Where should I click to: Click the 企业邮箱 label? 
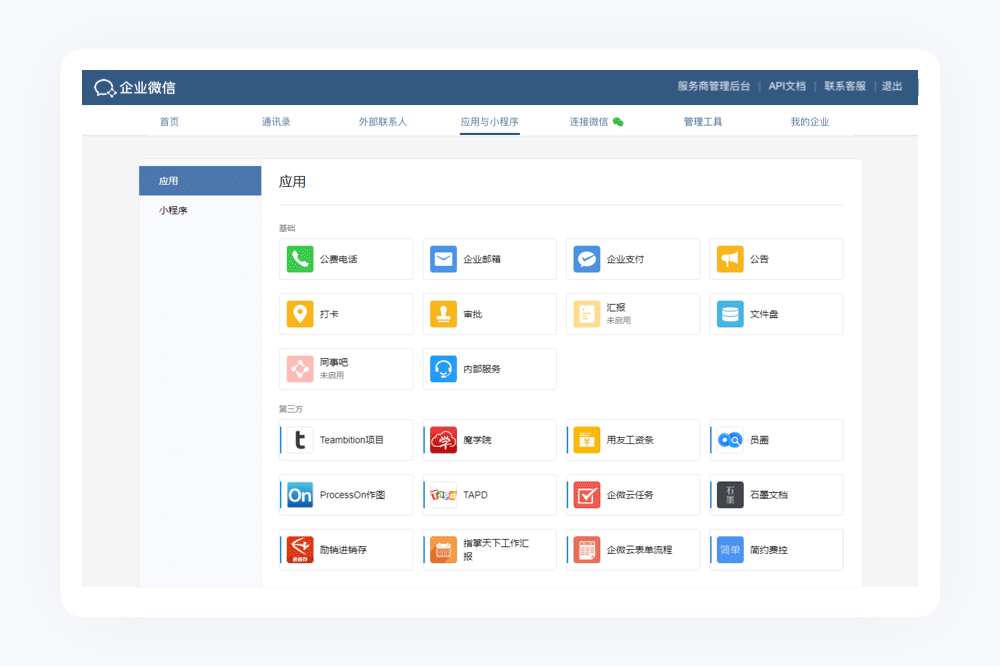[482, 259]
